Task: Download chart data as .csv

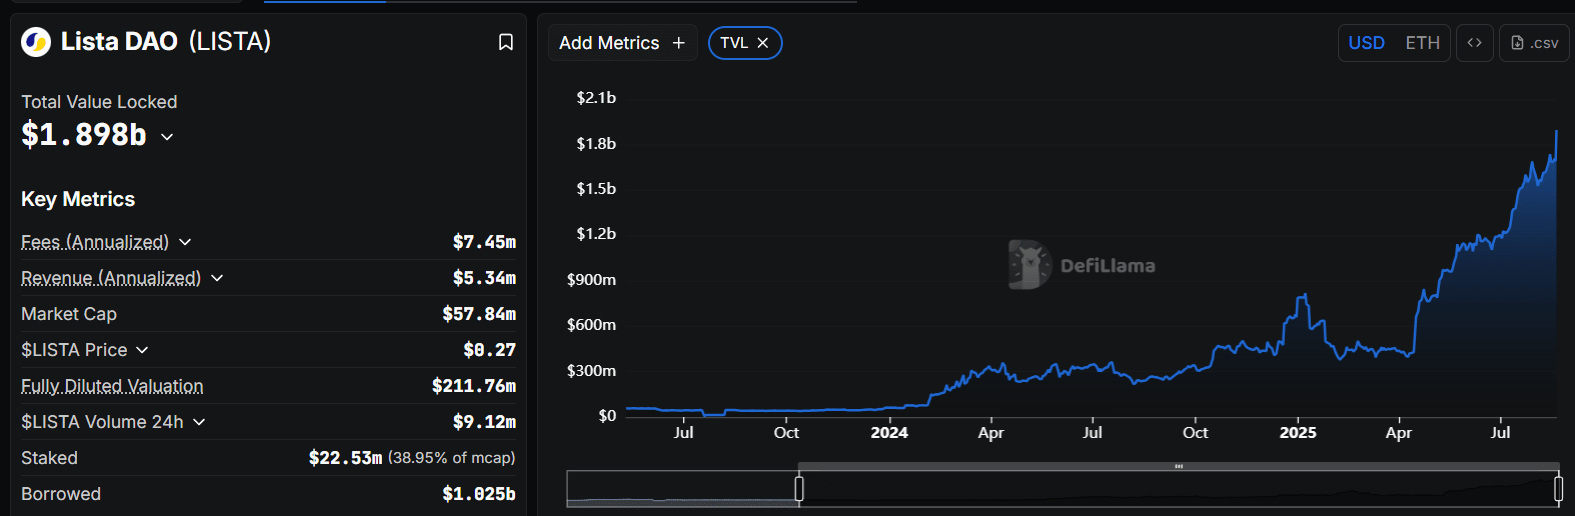Action: pos(1534,43)
